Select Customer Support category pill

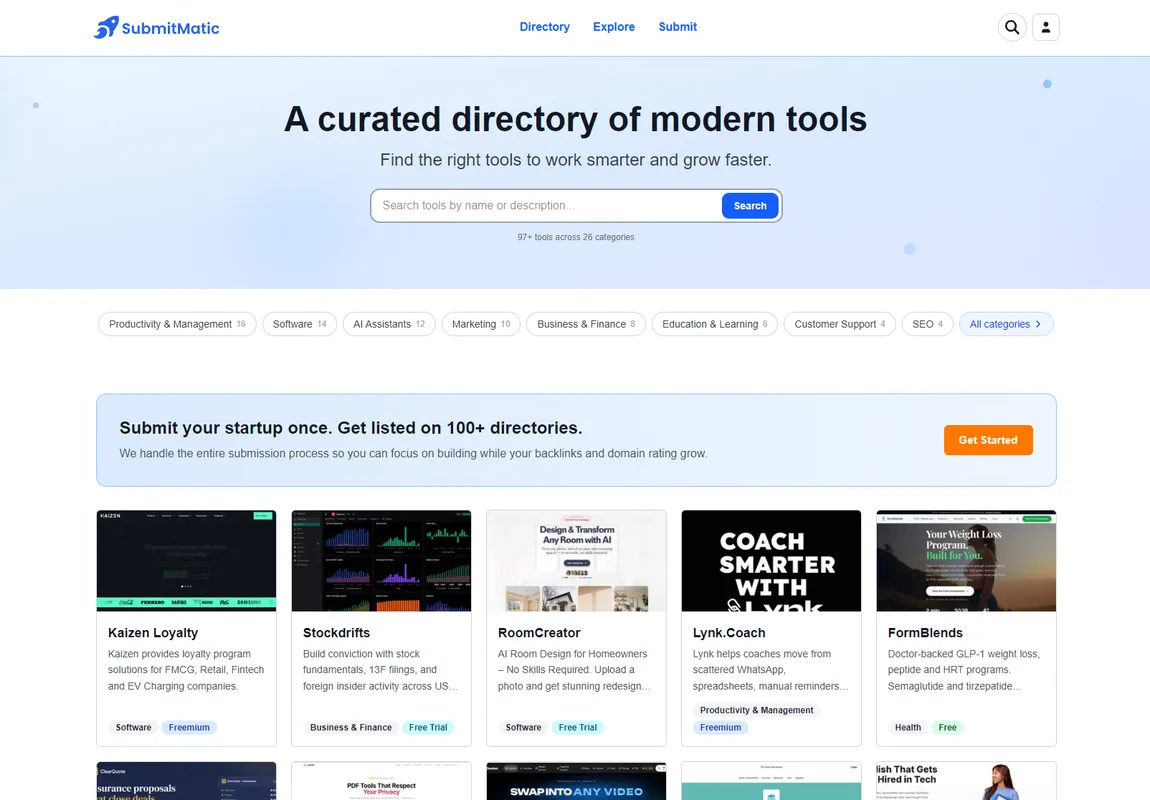(839, 324)
